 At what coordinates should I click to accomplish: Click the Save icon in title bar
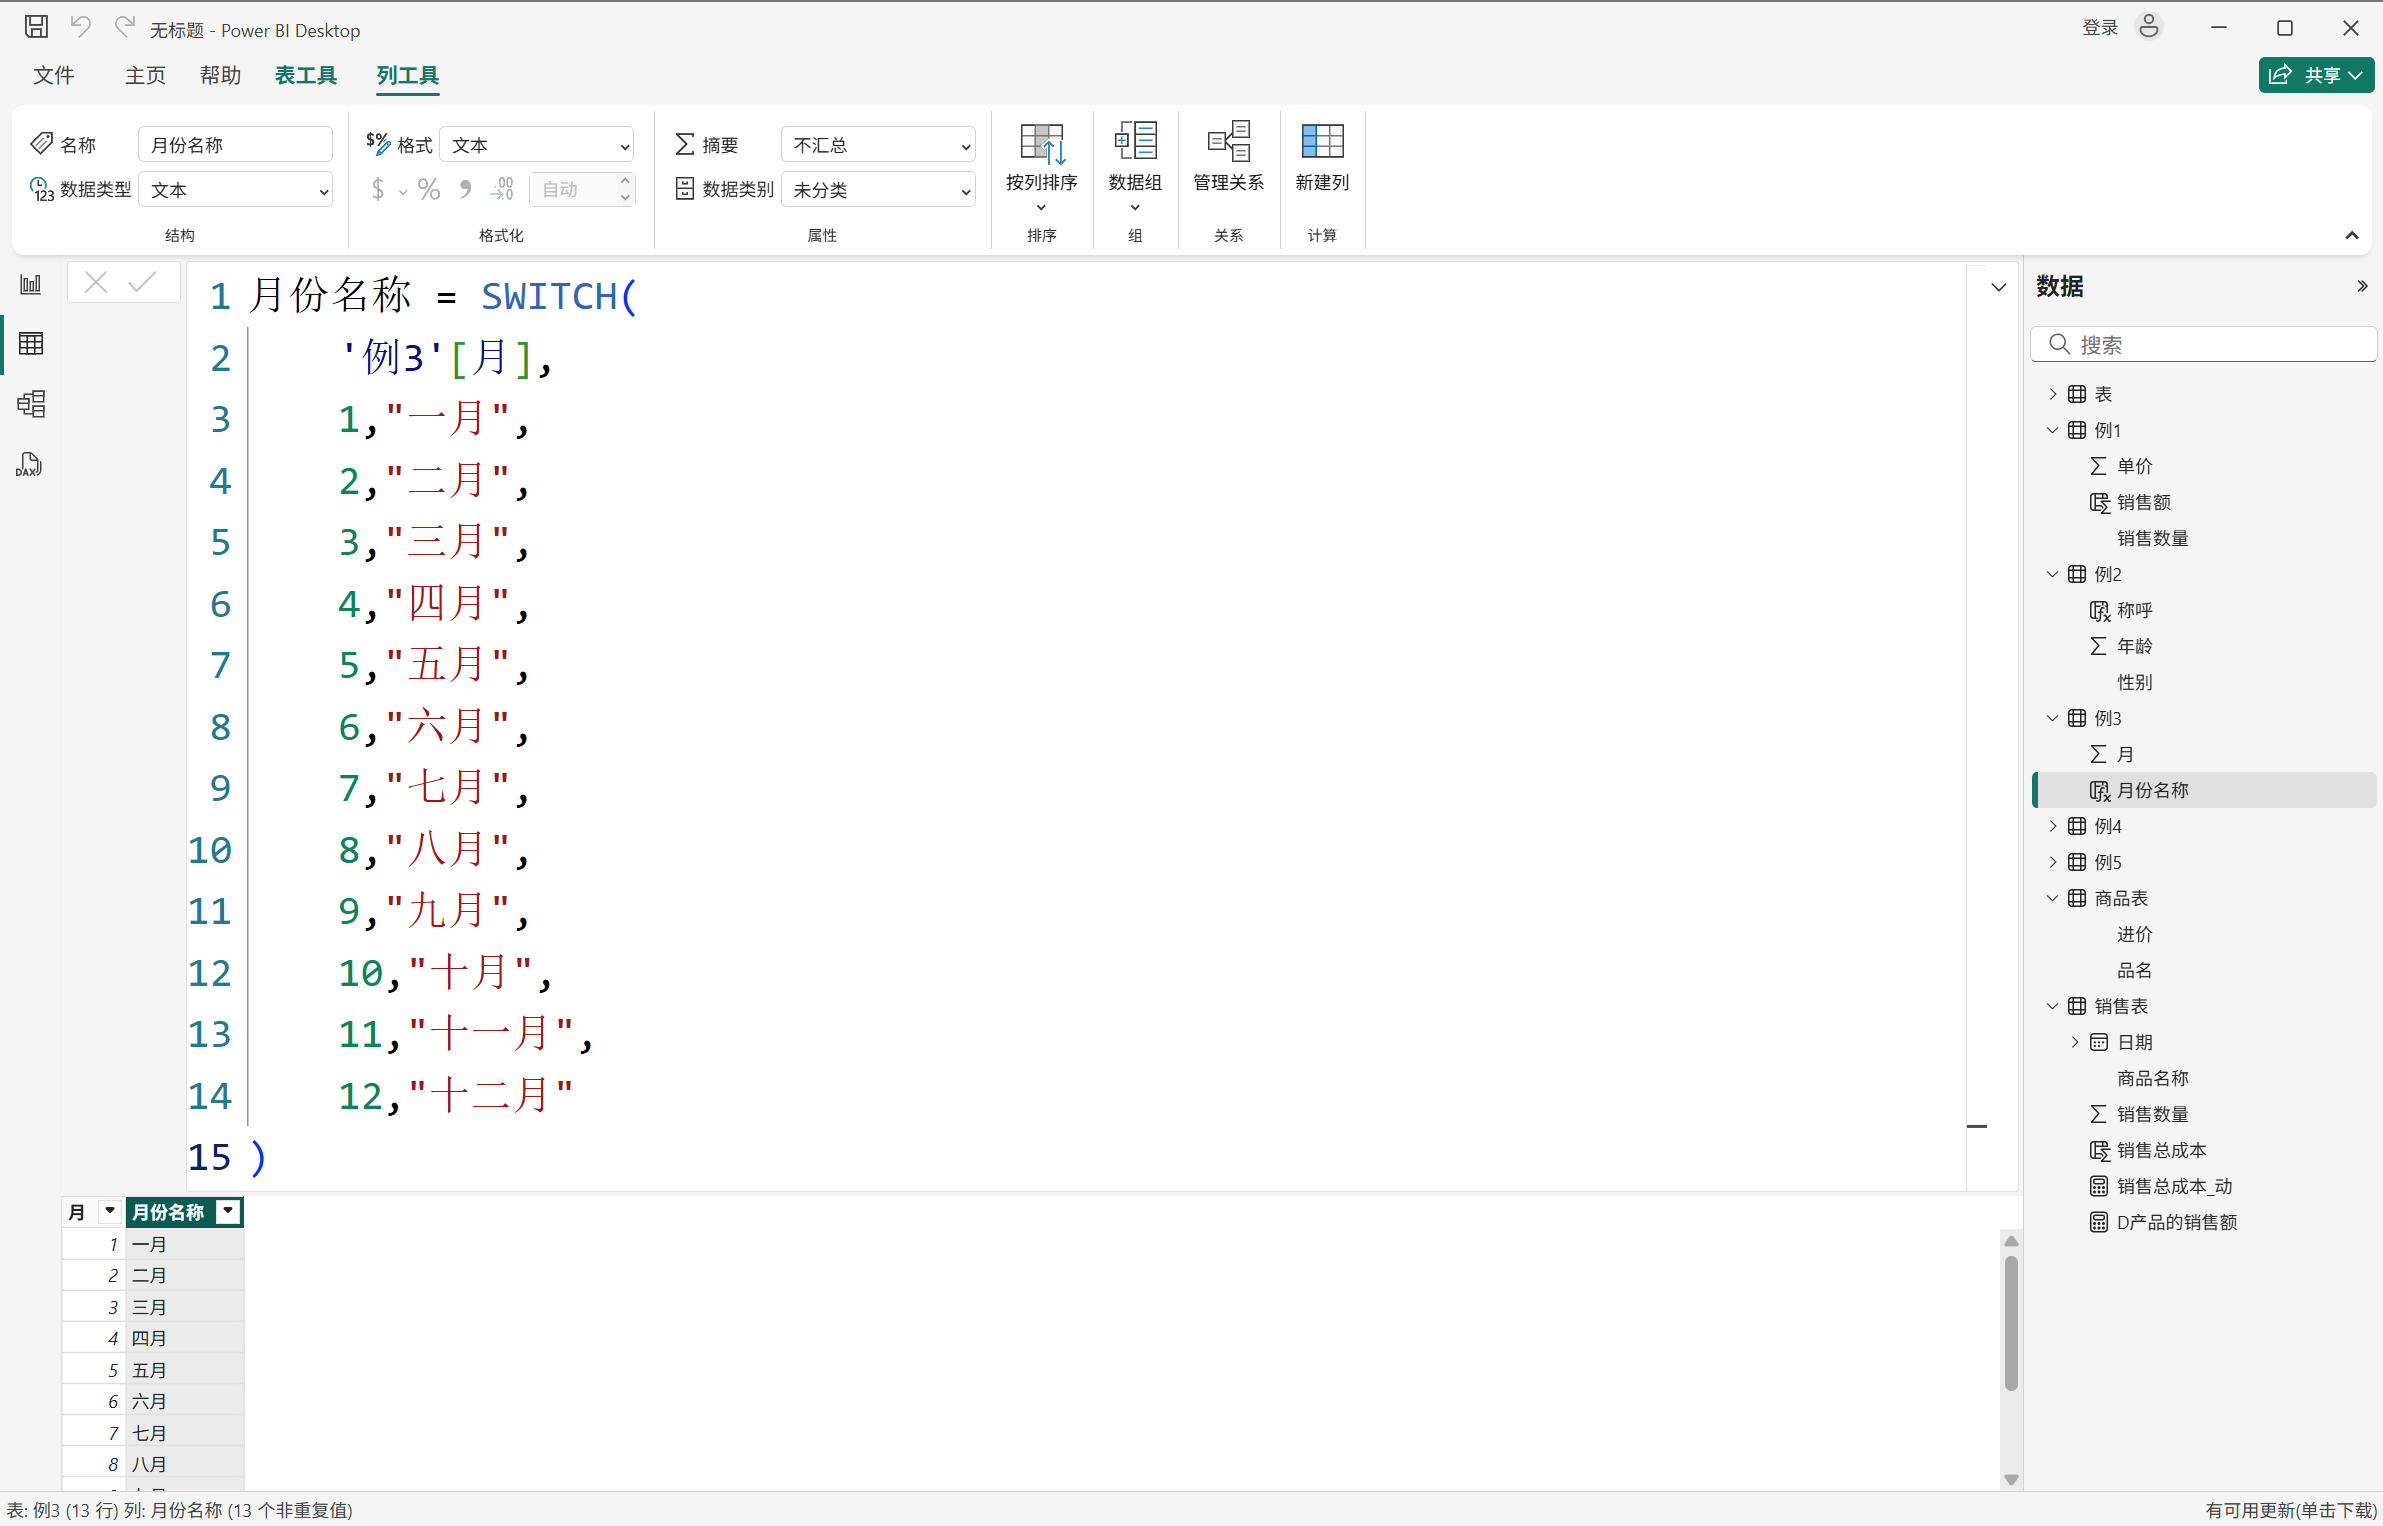pos(36,28)
